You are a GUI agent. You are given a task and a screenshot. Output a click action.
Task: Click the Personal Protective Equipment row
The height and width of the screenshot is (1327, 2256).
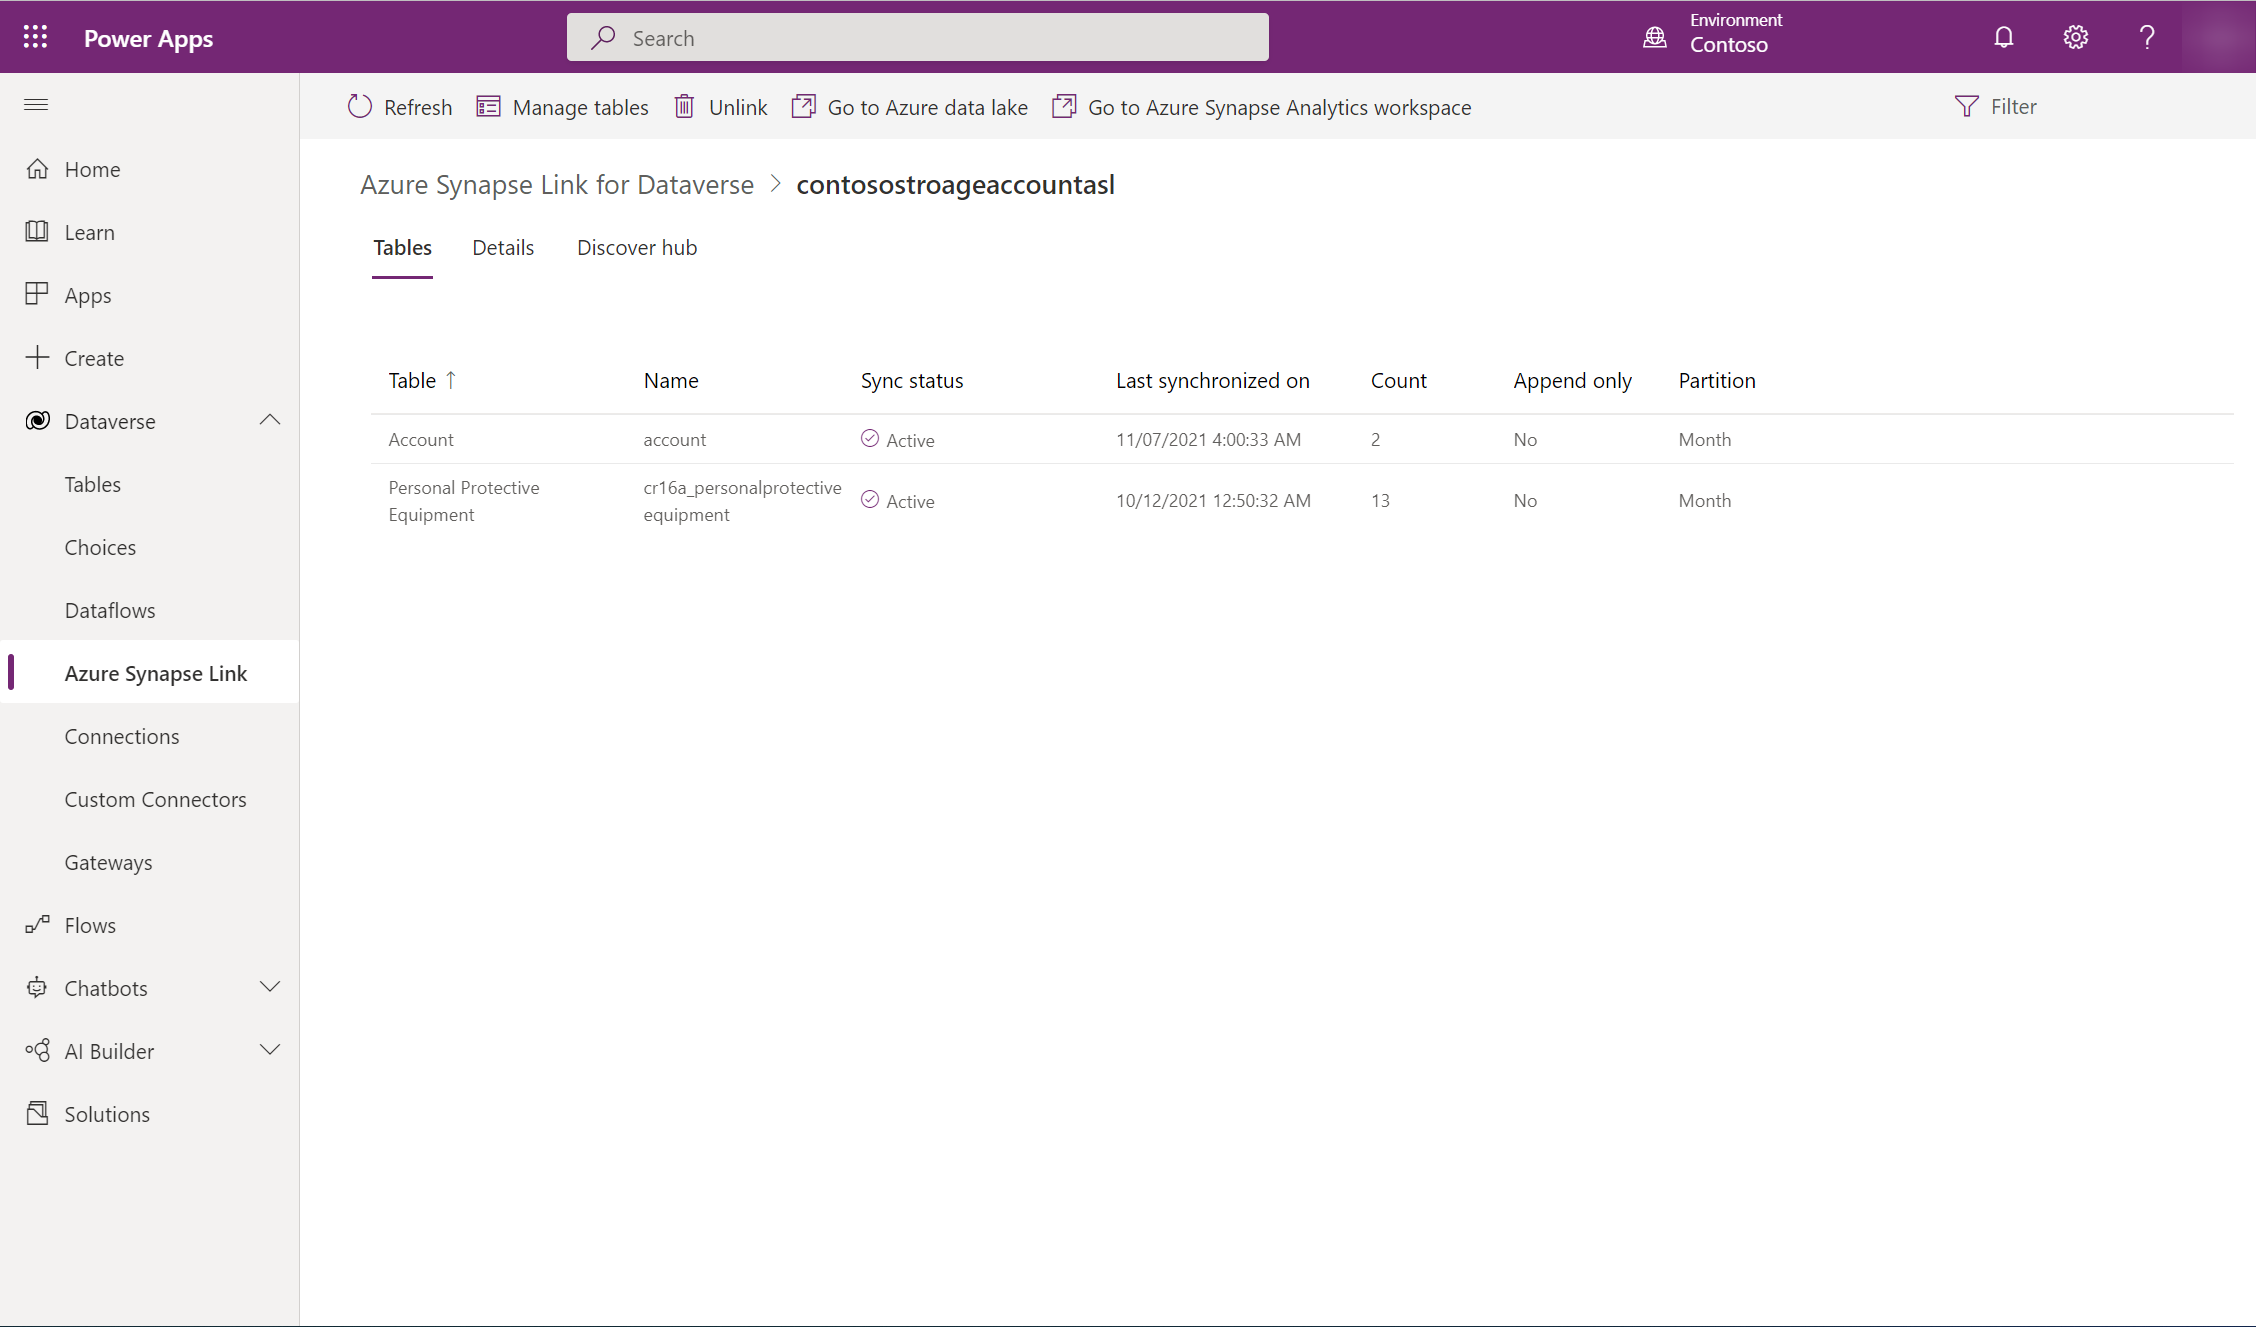pos(463,499)
